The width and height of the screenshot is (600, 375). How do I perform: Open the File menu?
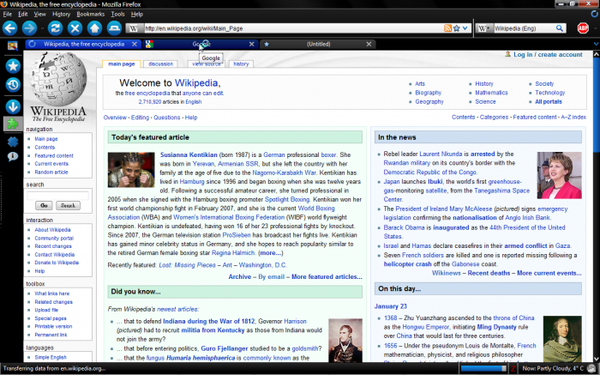tap(8, 14)
